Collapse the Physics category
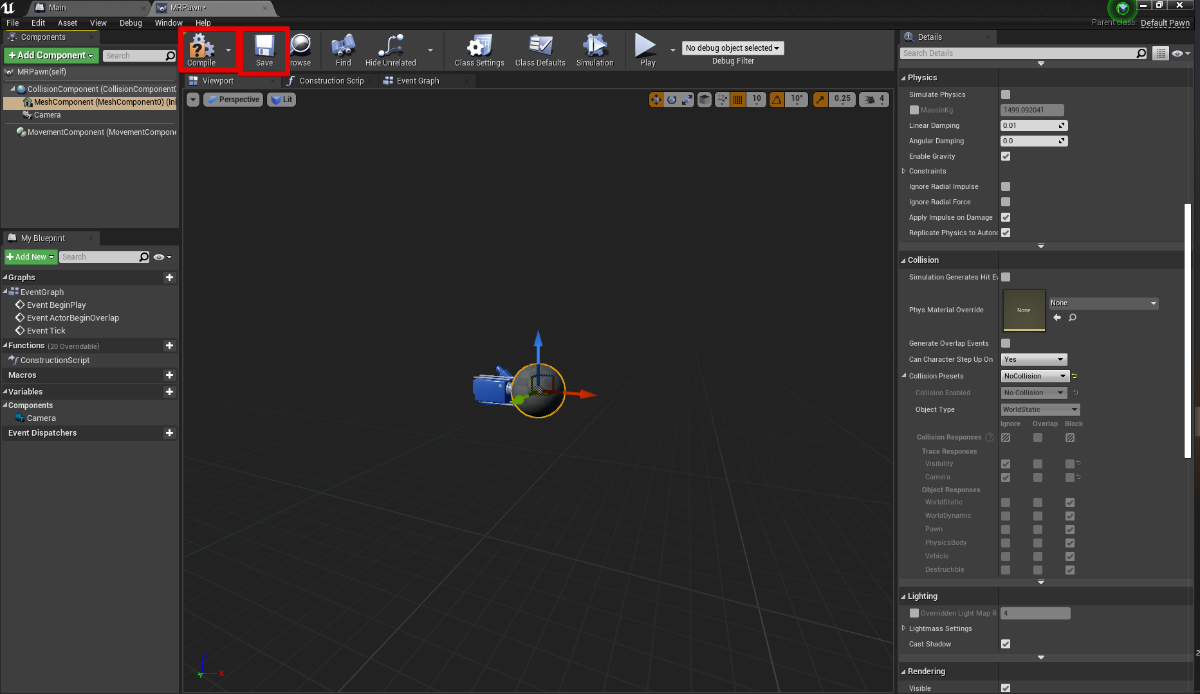This screenshot has height=694, width=1200. 904,77
